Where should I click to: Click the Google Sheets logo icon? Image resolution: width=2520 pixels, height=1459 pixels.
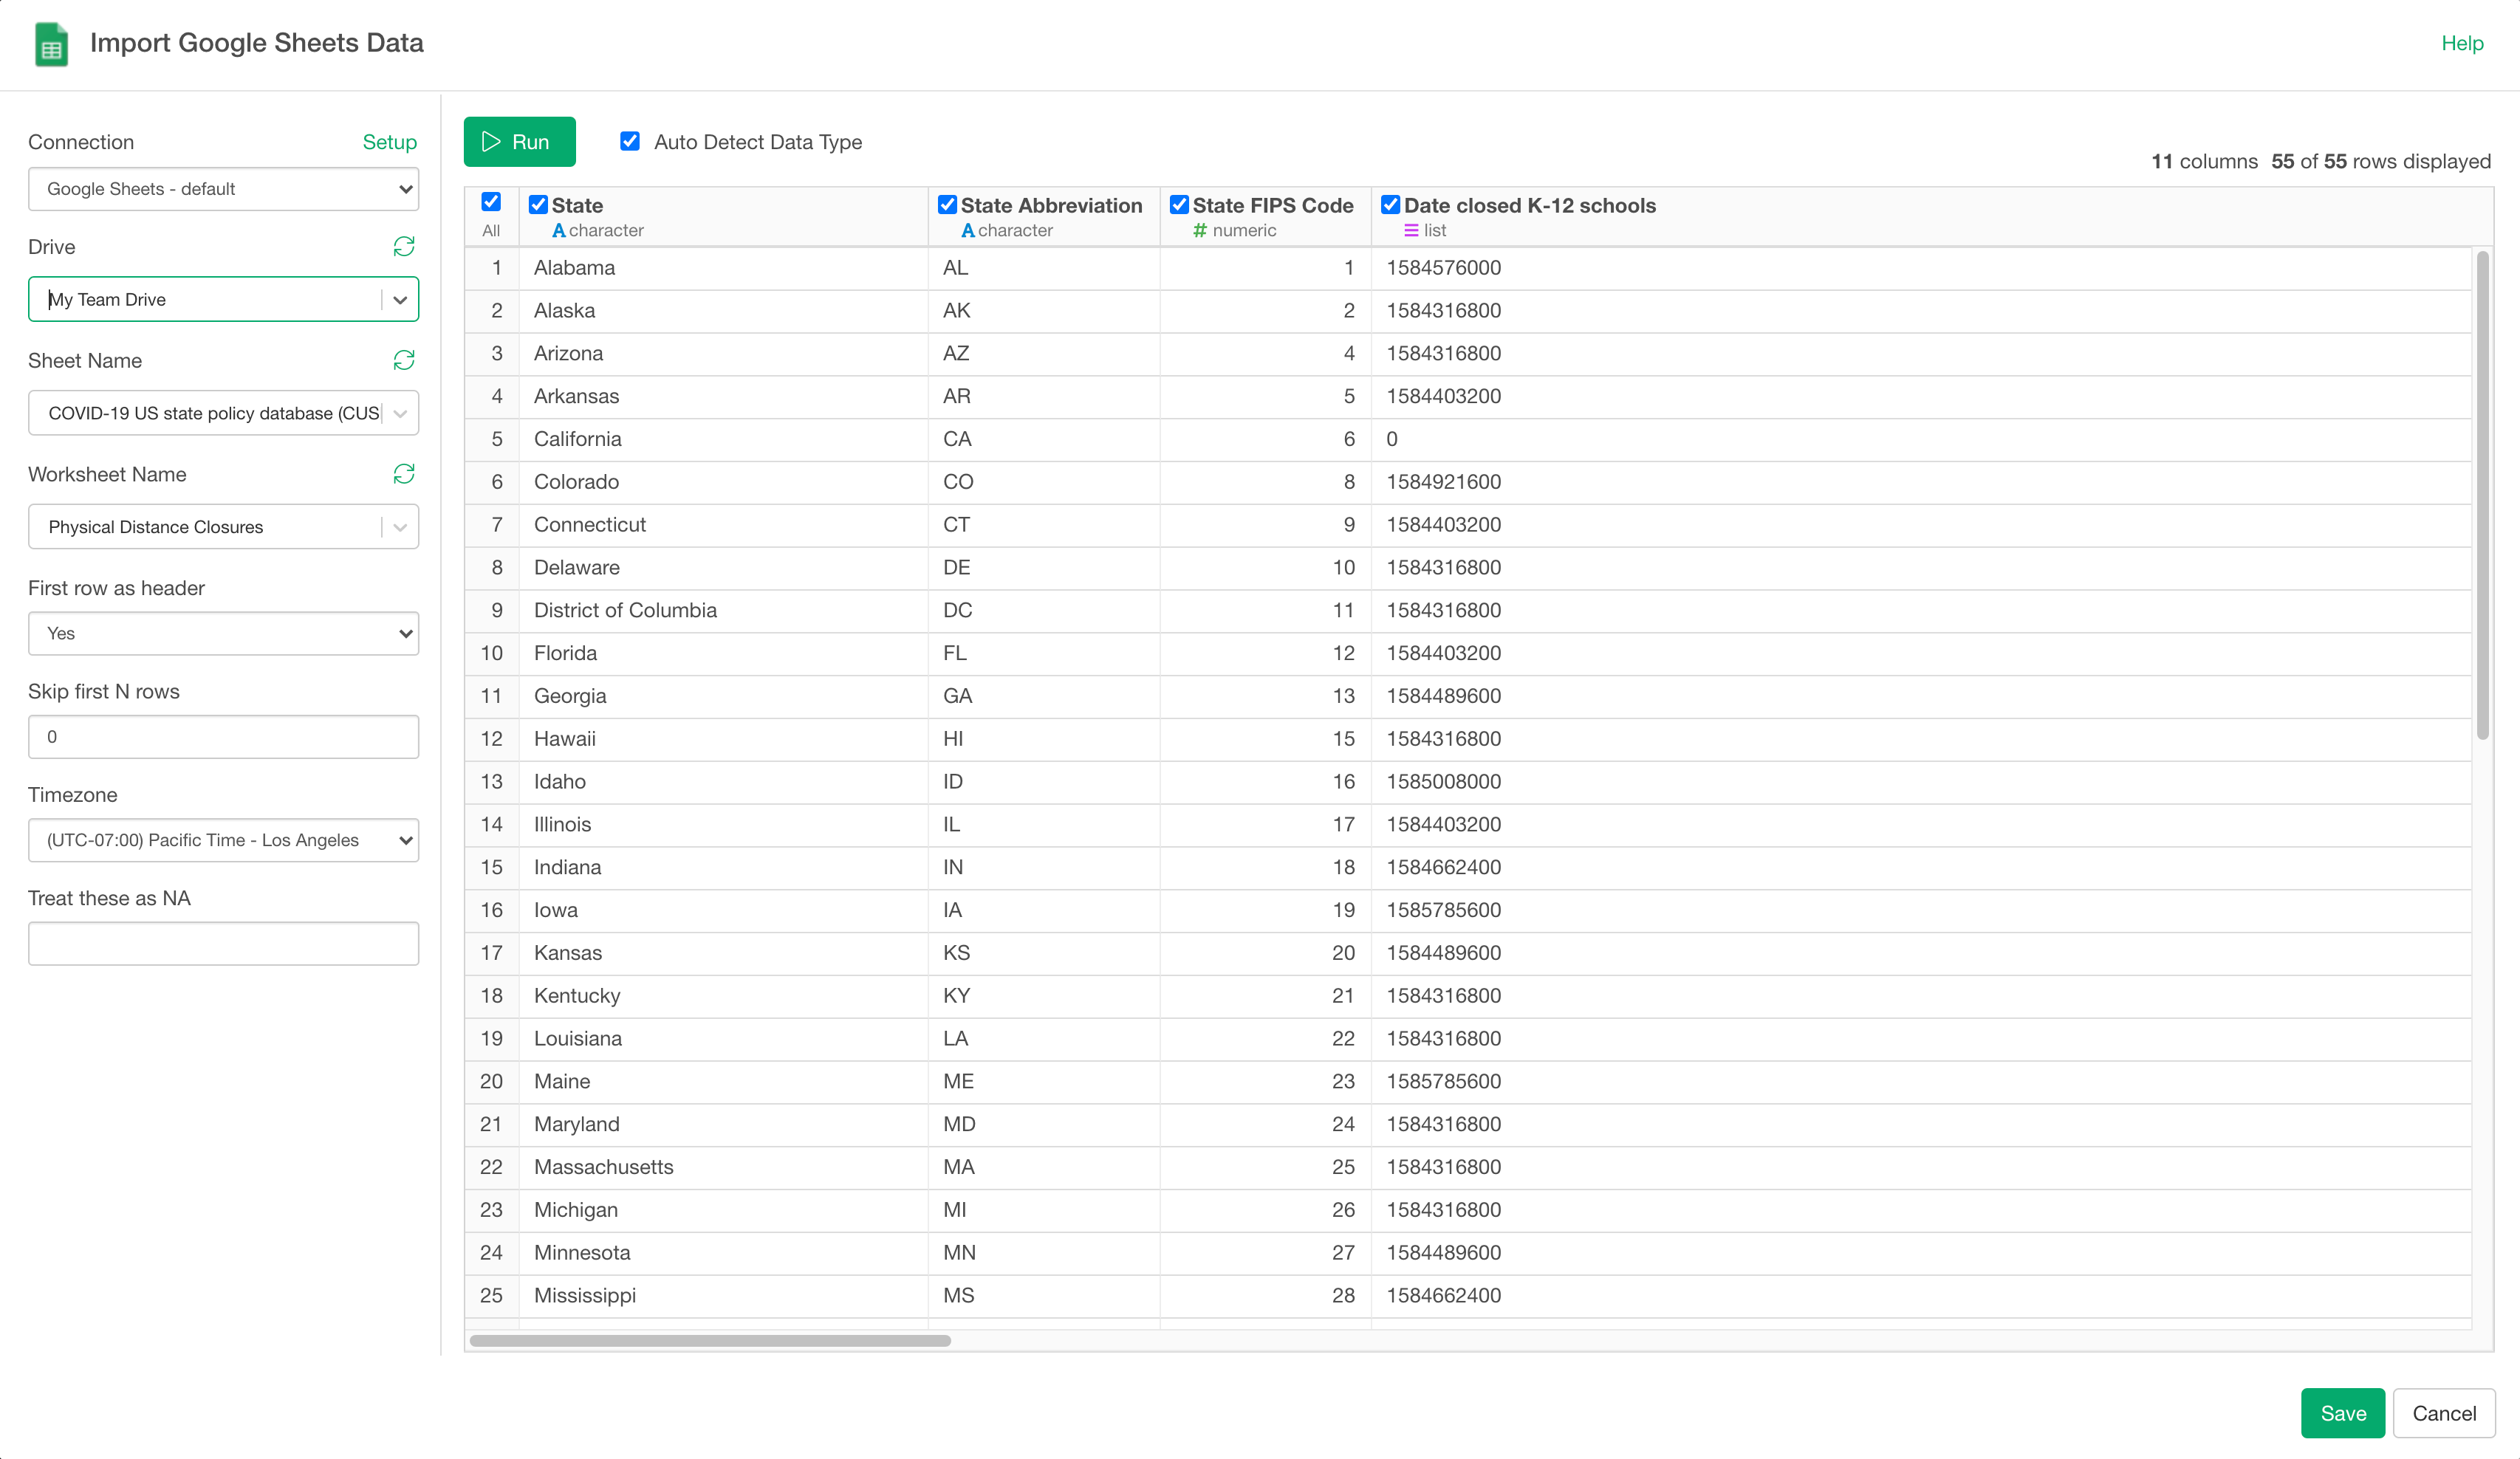coord(51,44)
